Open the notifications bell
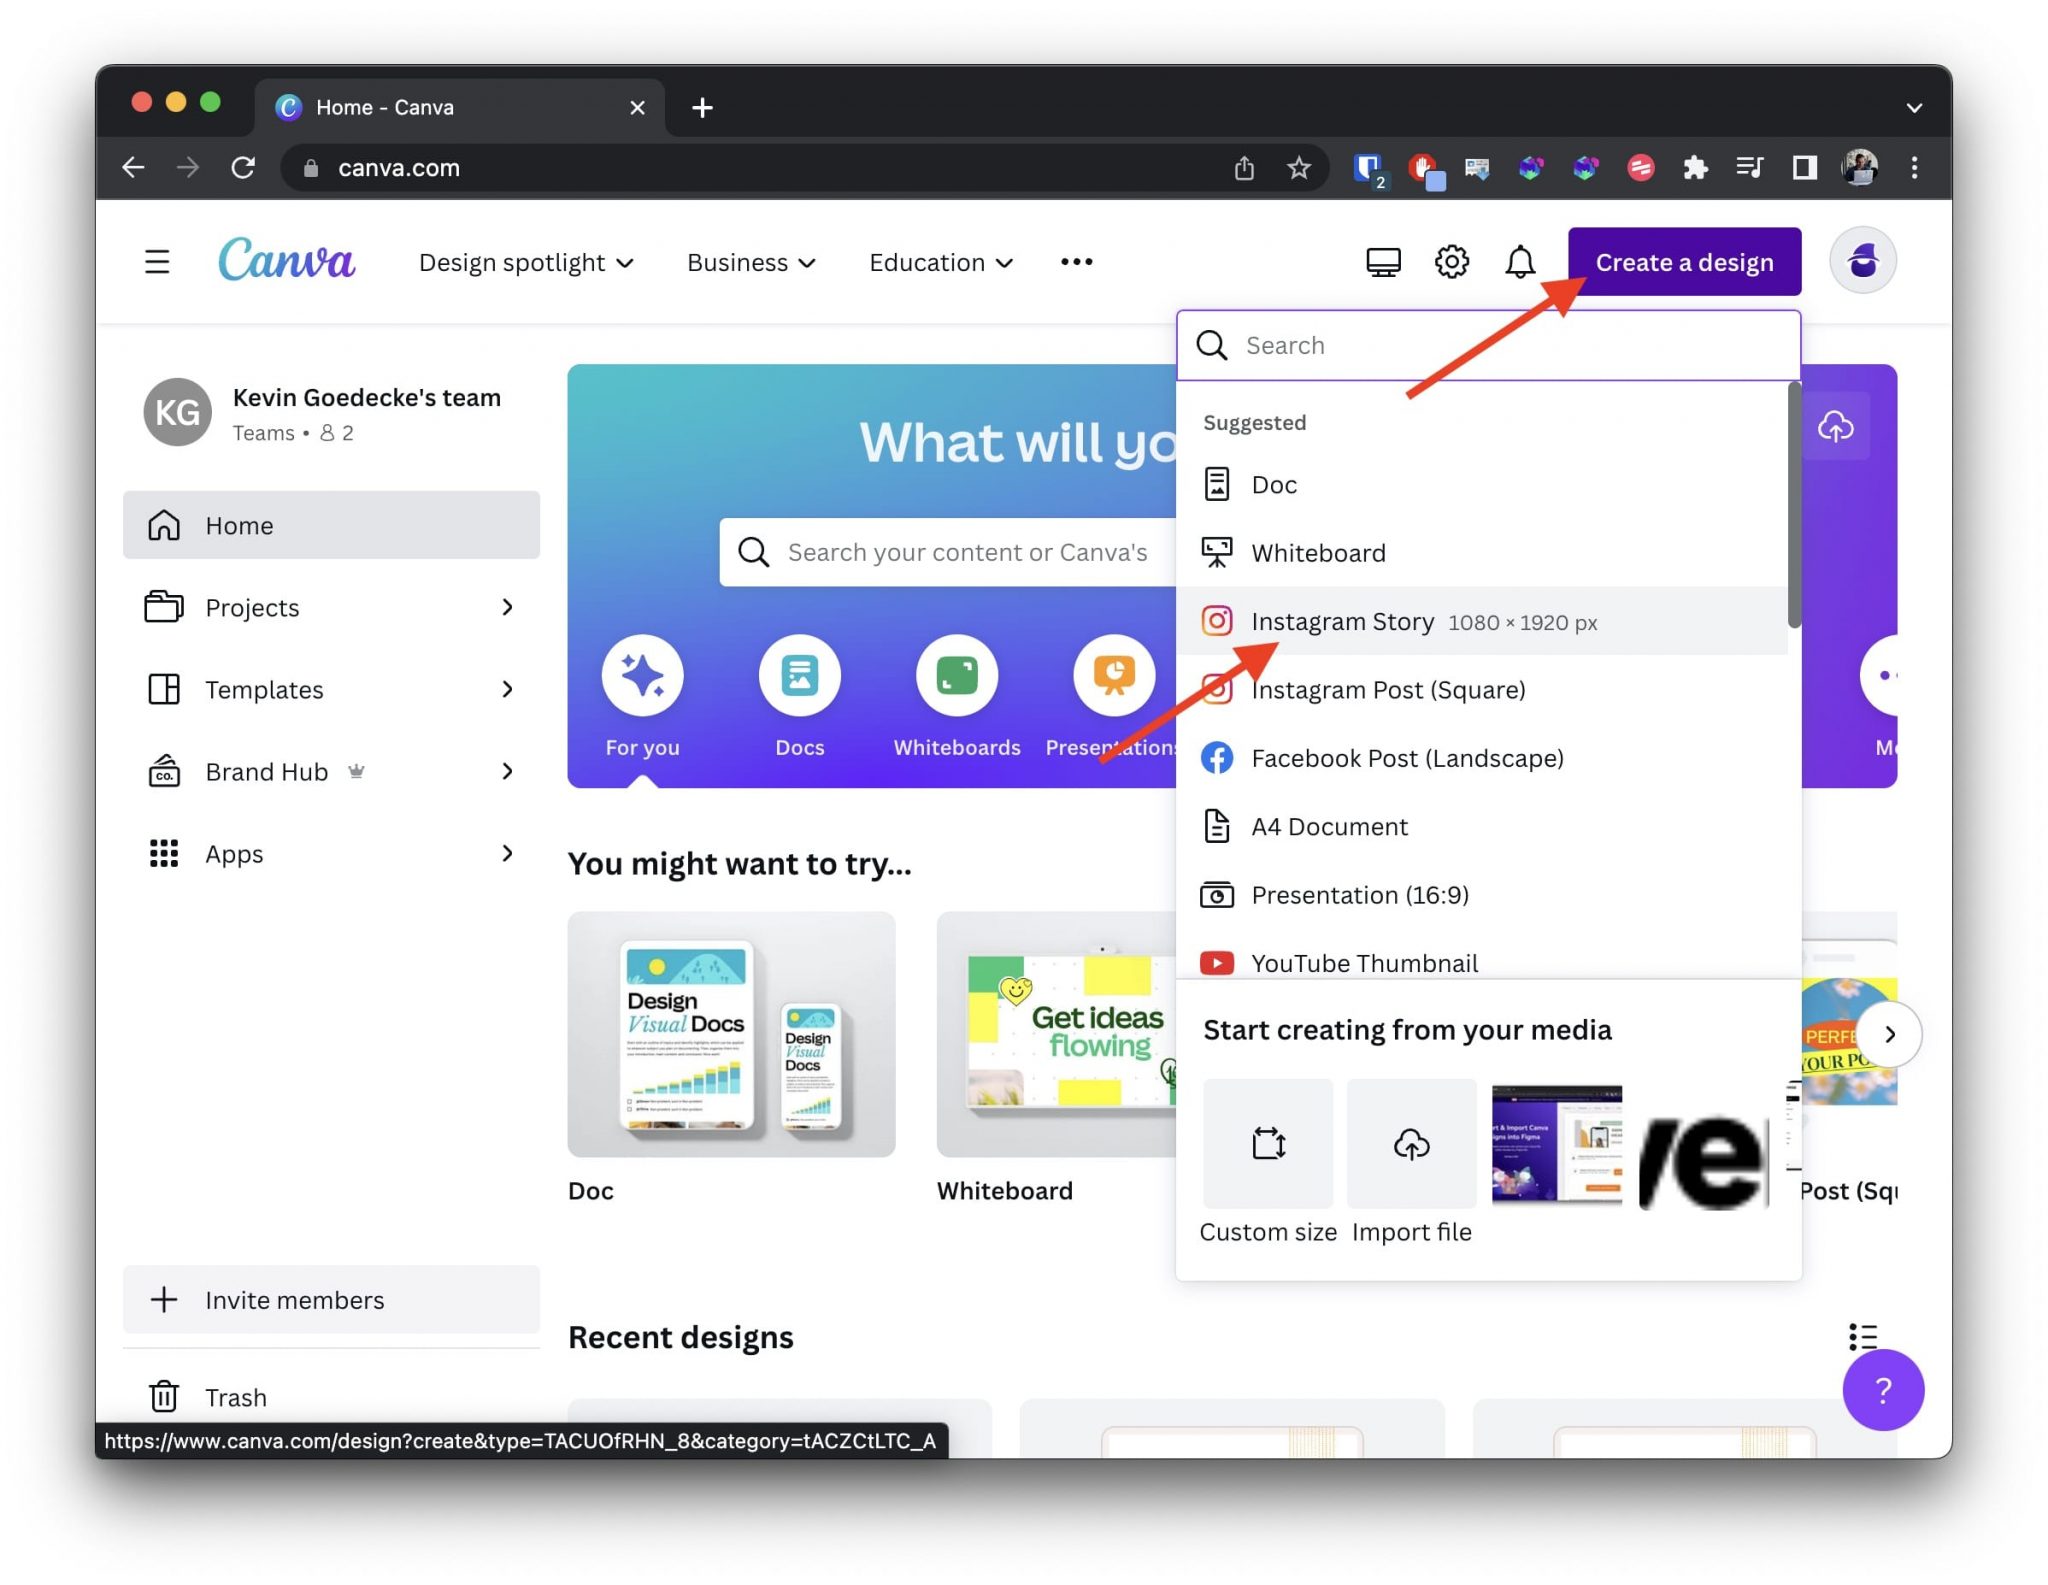The height and width of the screenshot is (1585, 2048). 1520,262
